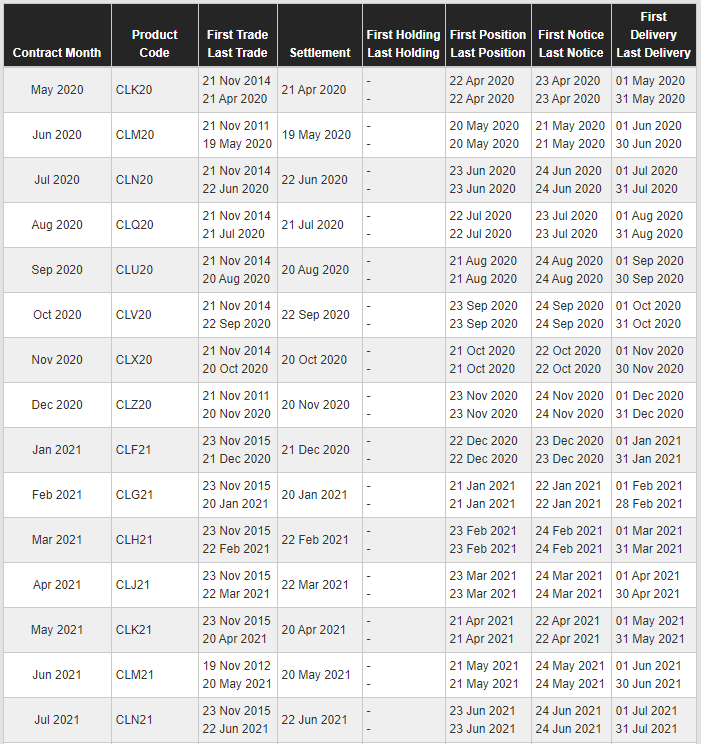703x744 pixels.
Task: Select product code CLM20
Action: [135, 135]
